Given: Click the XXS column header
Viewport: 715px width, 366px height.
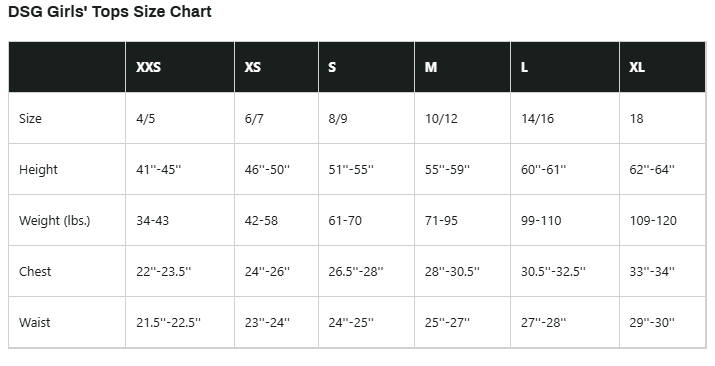Looking at the screenshot, I should click(148, 67).
